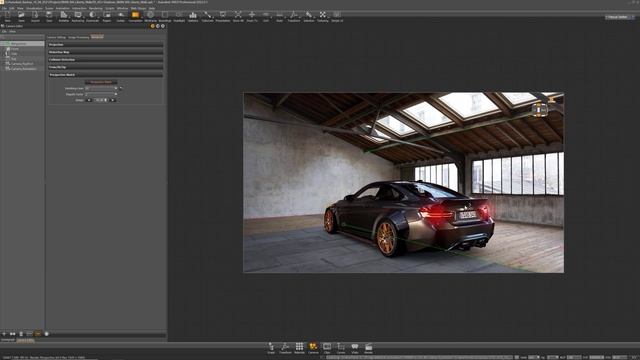Toggle the Ruler toolbar icon

point(280,16)
